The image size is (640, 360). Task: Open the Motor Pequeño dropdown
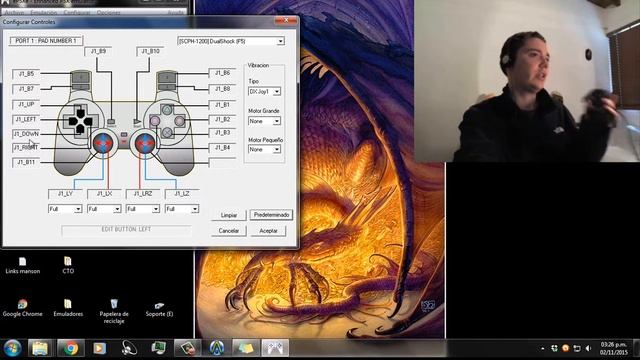click(x=264, y=149)
